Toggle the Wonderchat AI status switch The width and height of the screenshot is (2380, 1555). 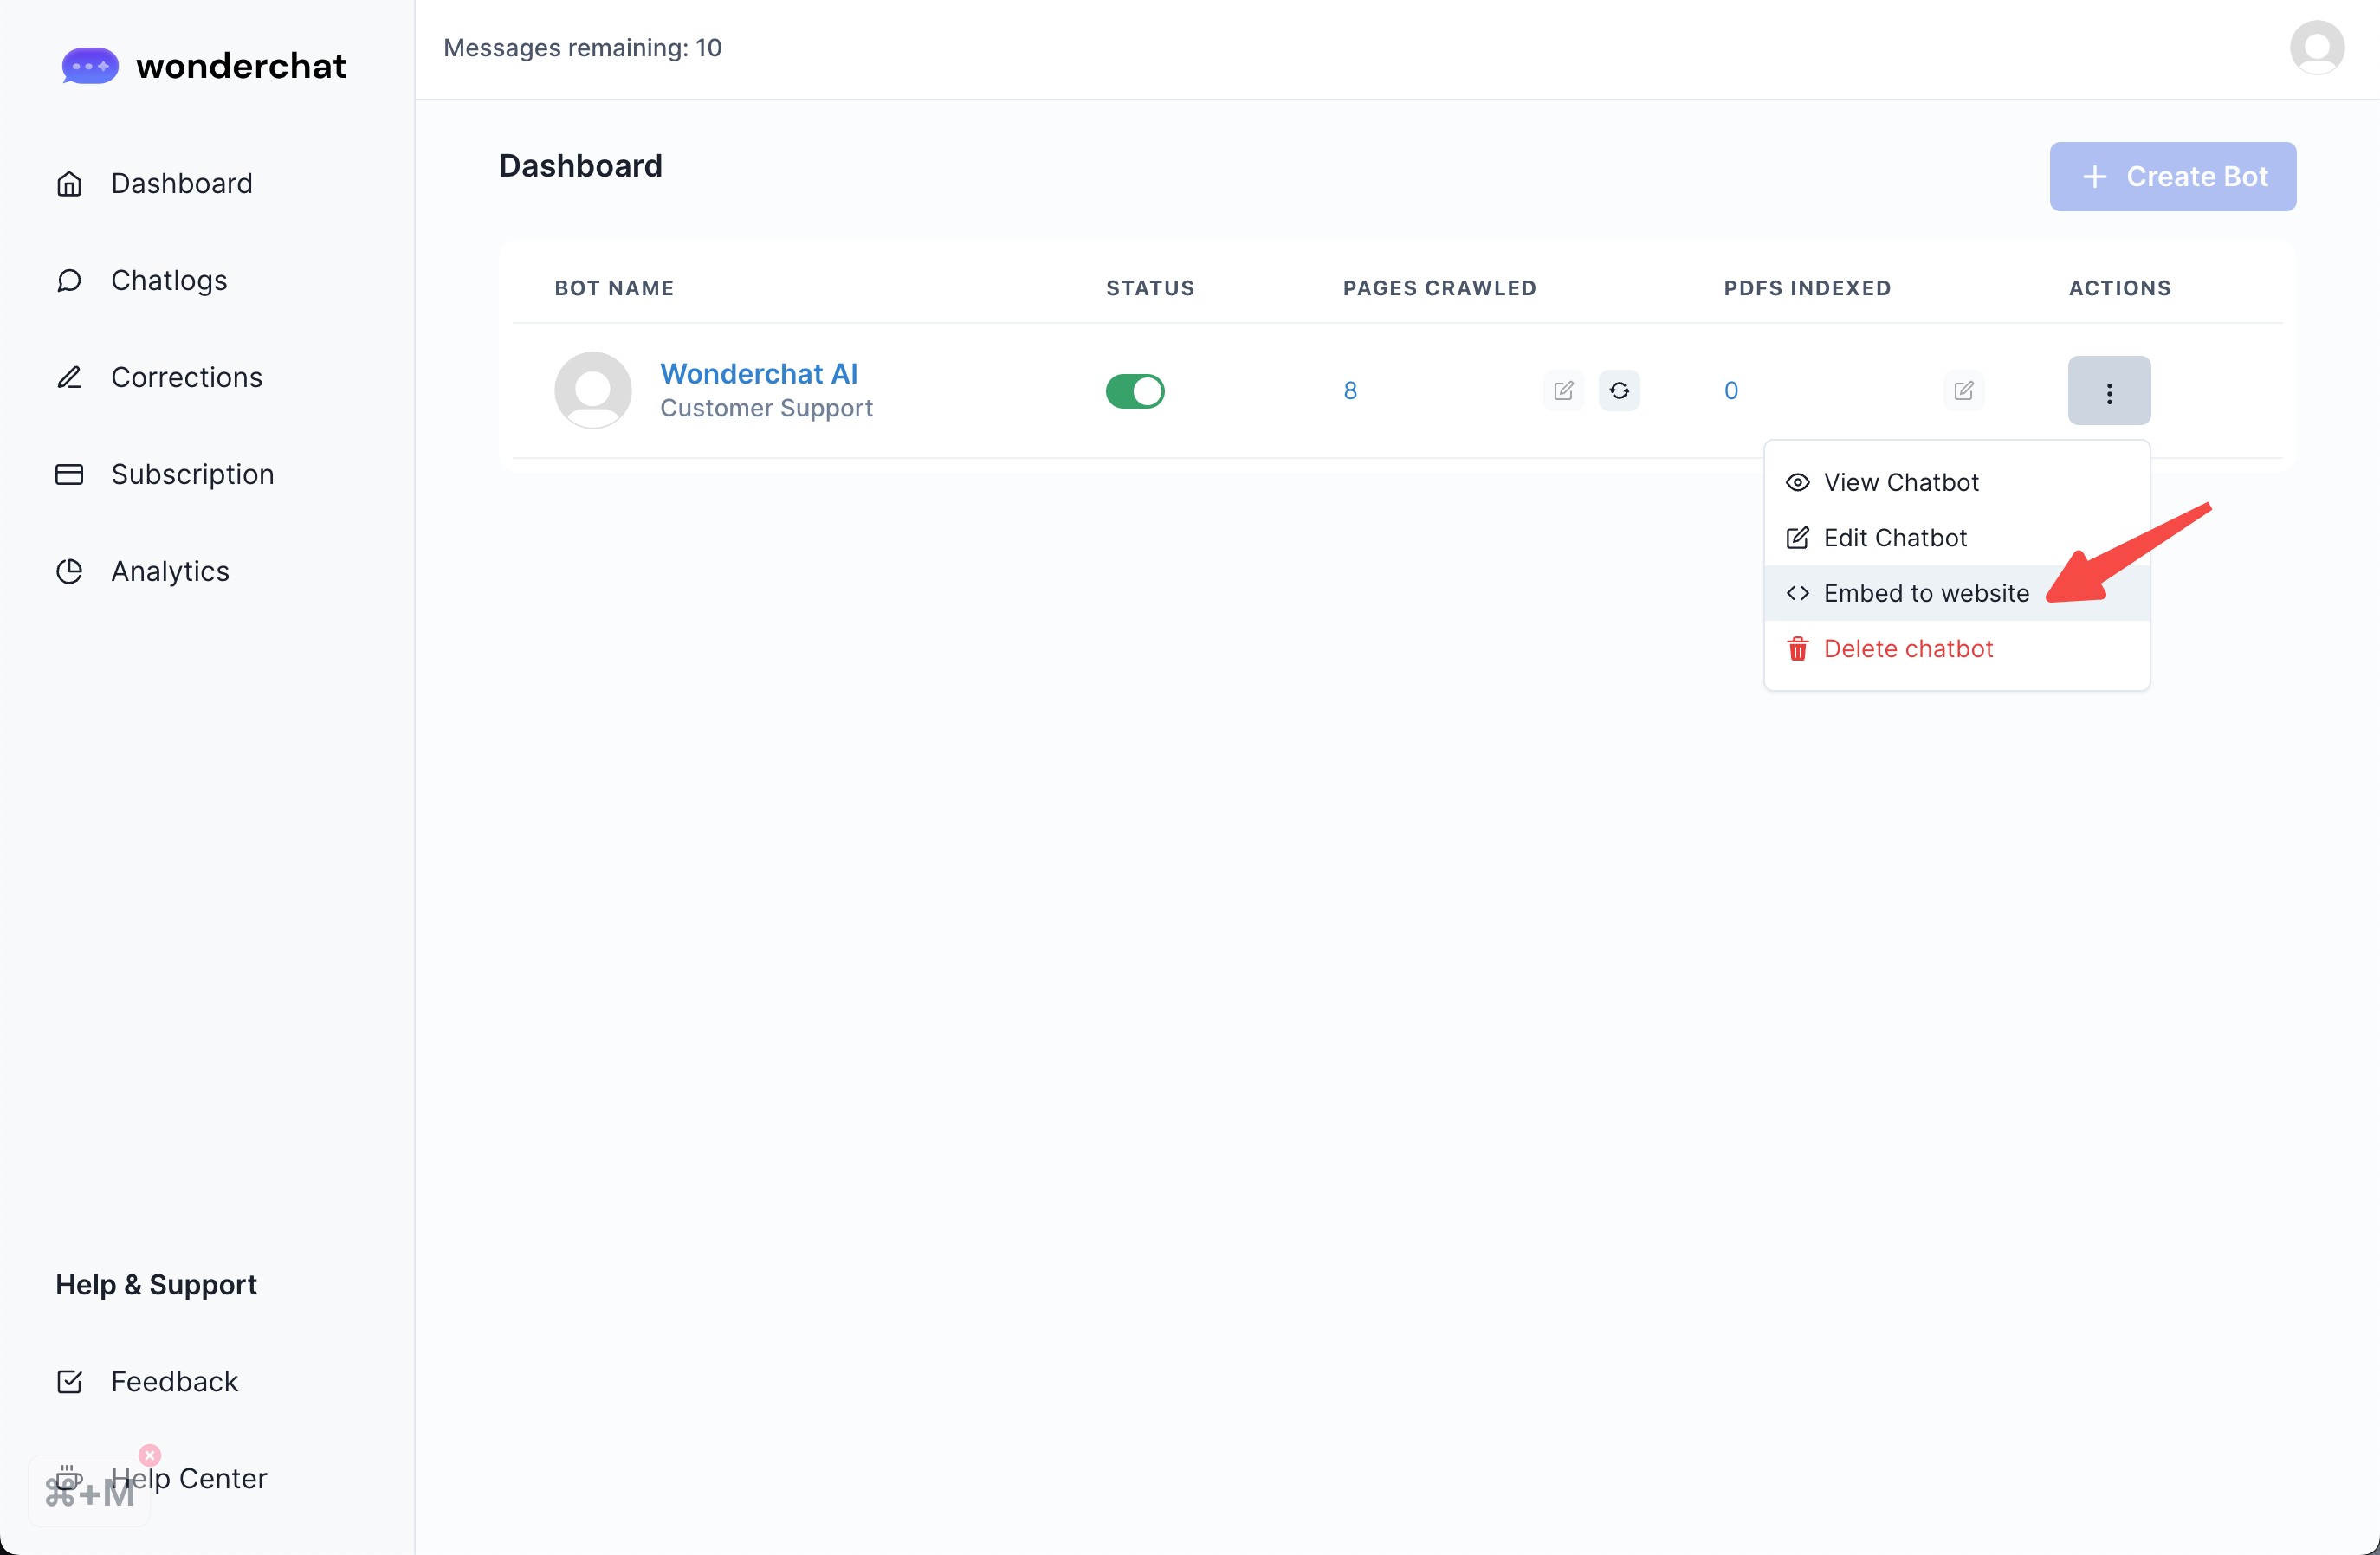click(x=1134, y=391)
